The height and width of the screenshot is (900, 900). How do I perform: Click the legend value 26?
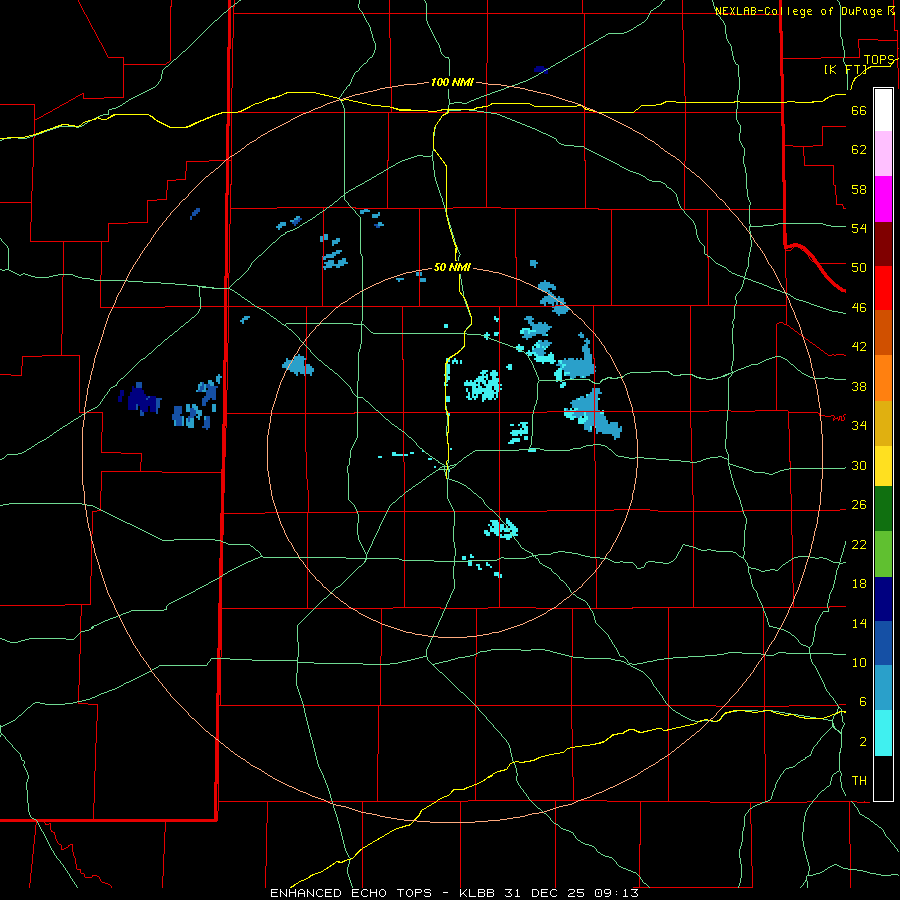[859, 505]
